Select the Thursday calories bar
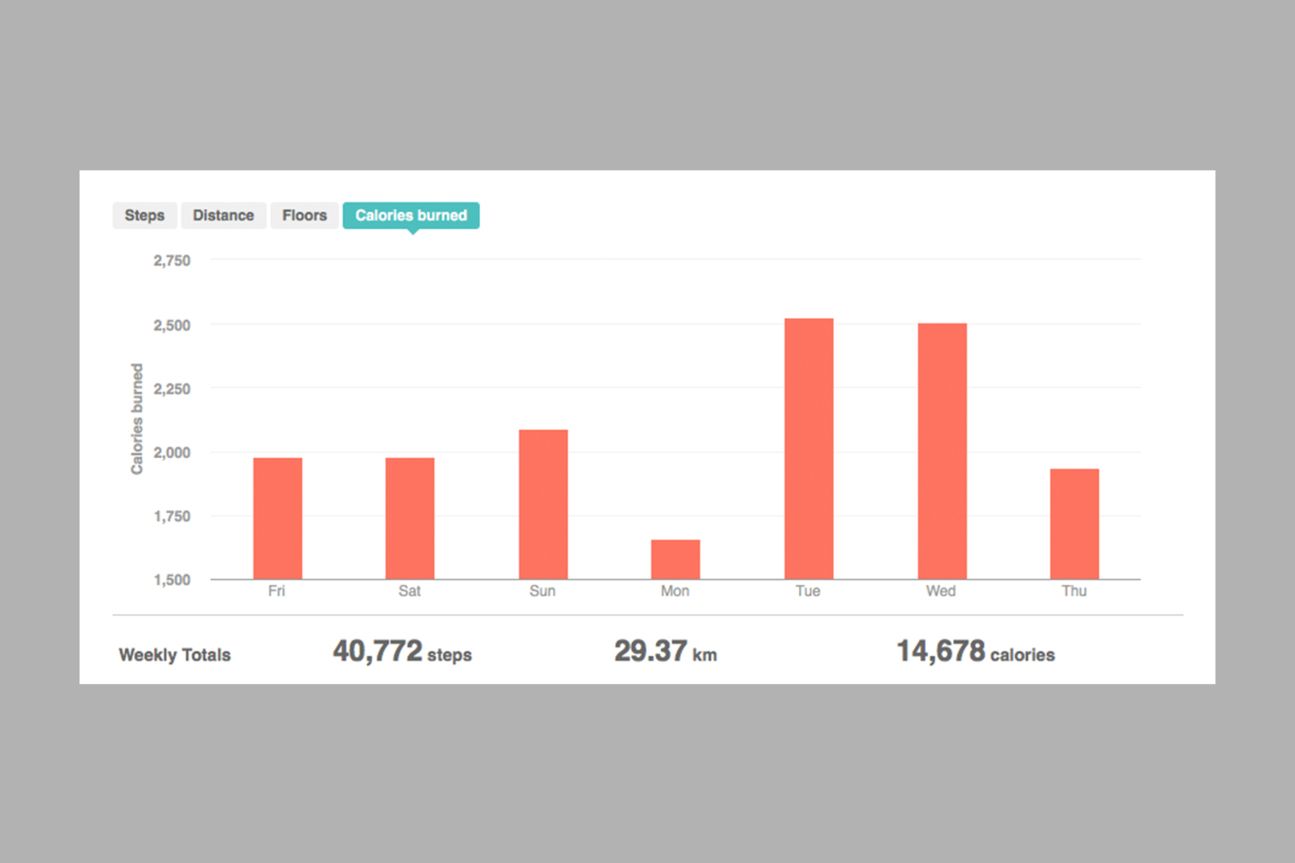The height and width of the screenshot is (863, 1295). tap(1074, 524)
